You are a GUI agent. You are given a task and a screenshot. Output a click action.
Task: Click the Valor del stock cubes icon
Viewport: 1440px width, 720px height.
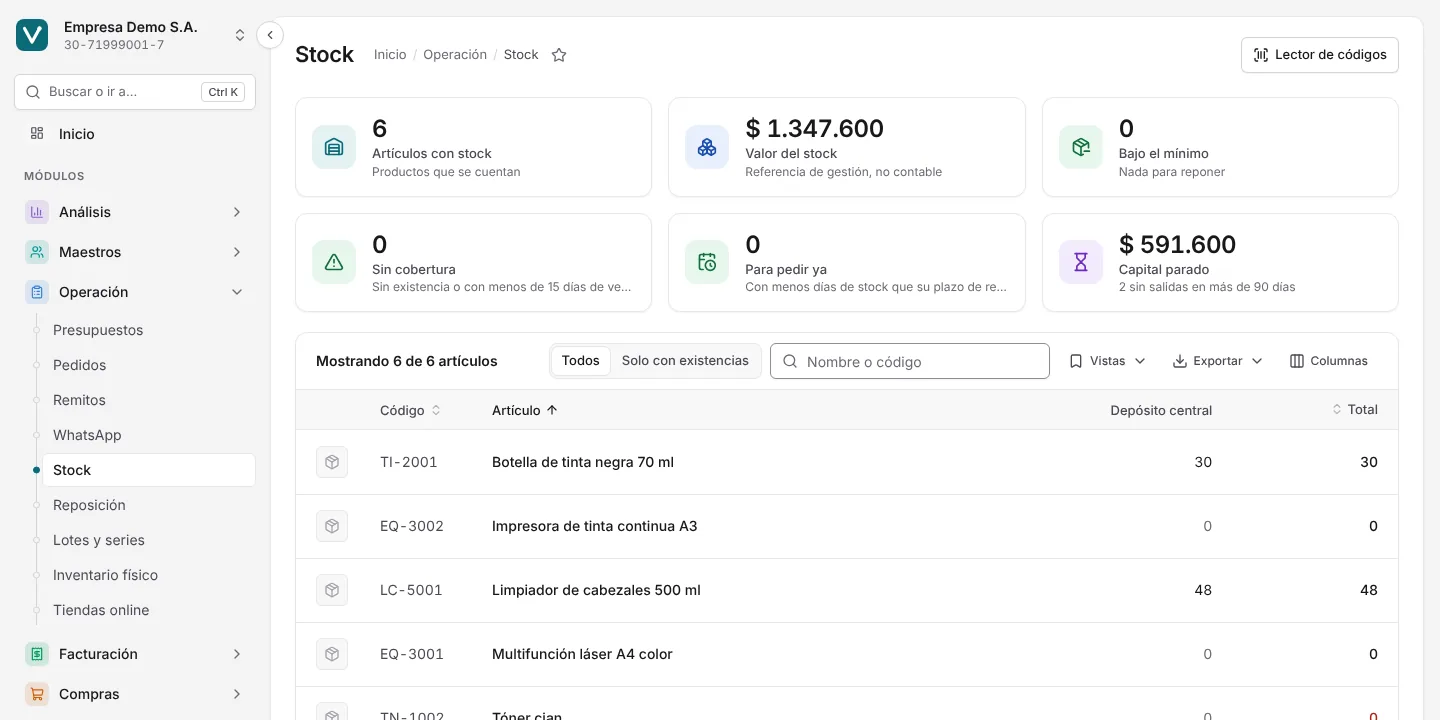click(707, 147)
